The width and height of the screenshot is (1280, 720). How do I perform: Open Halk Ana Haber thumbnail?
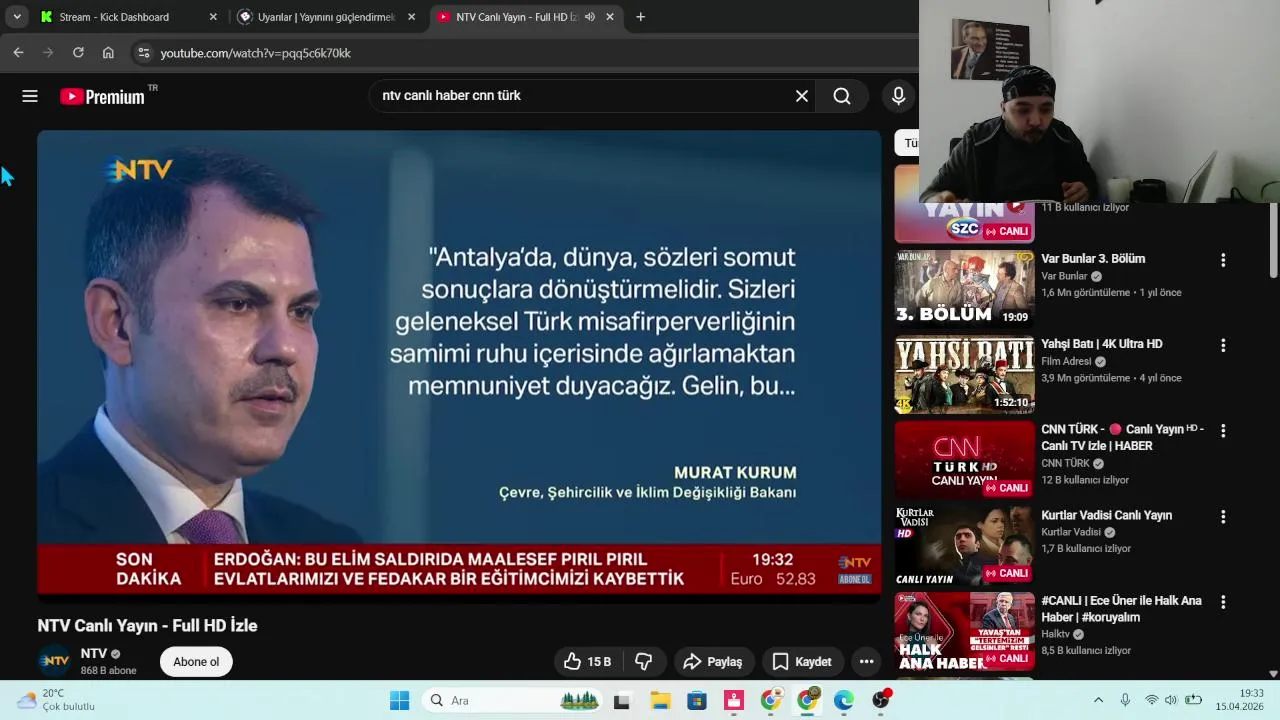click(964, 632)
